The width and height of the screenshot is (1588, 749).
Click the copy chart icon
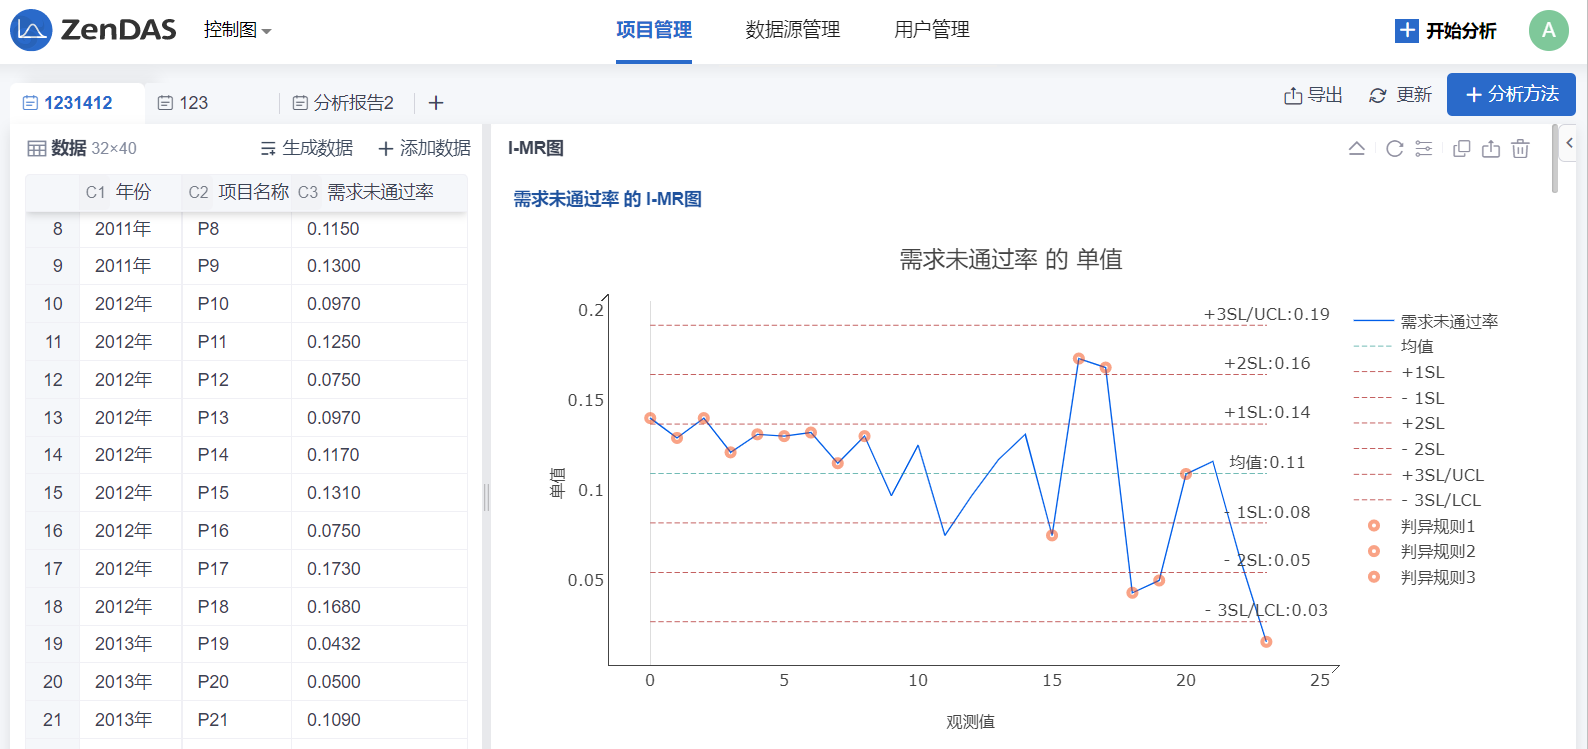point(1461,149)
